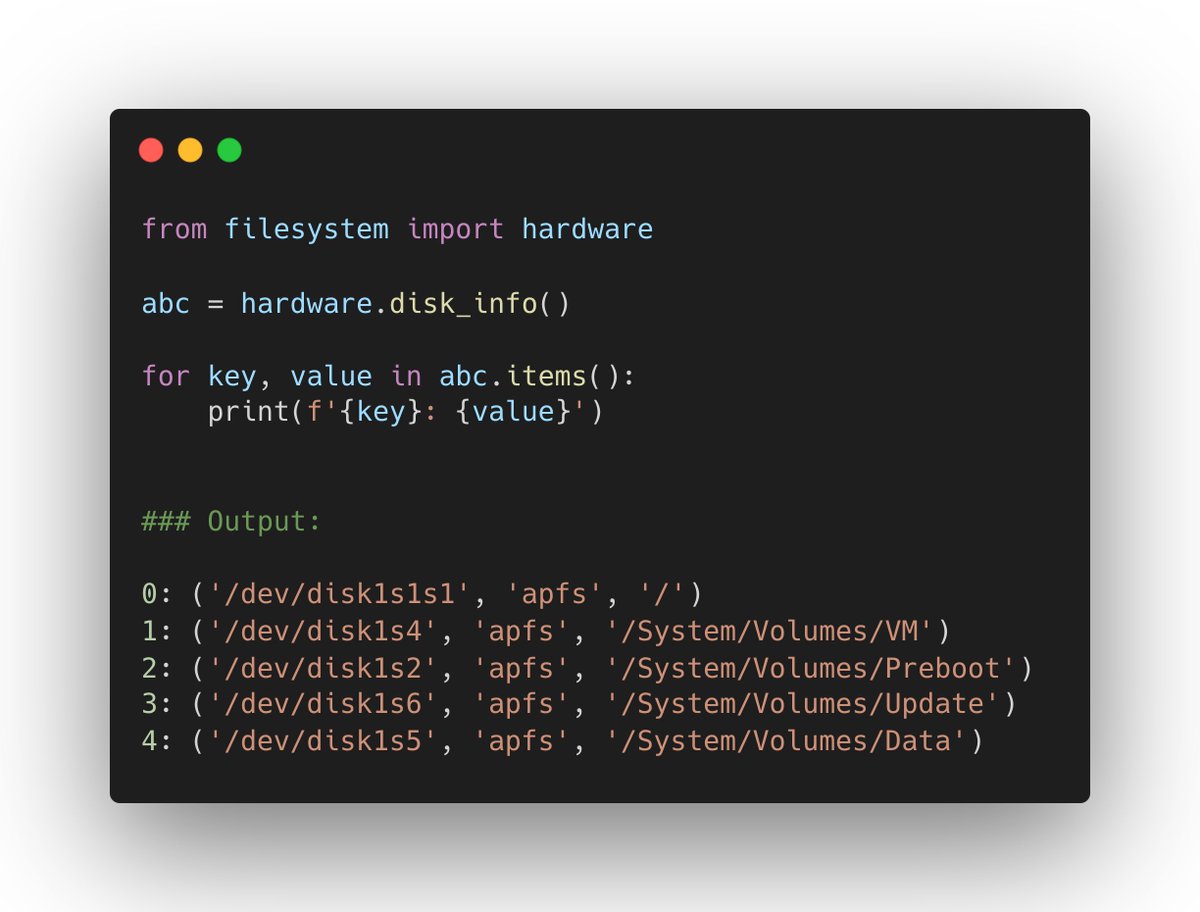Click the 'for' keyword in loop
This screenshot has width=1200, height=912.
[166, 377]
